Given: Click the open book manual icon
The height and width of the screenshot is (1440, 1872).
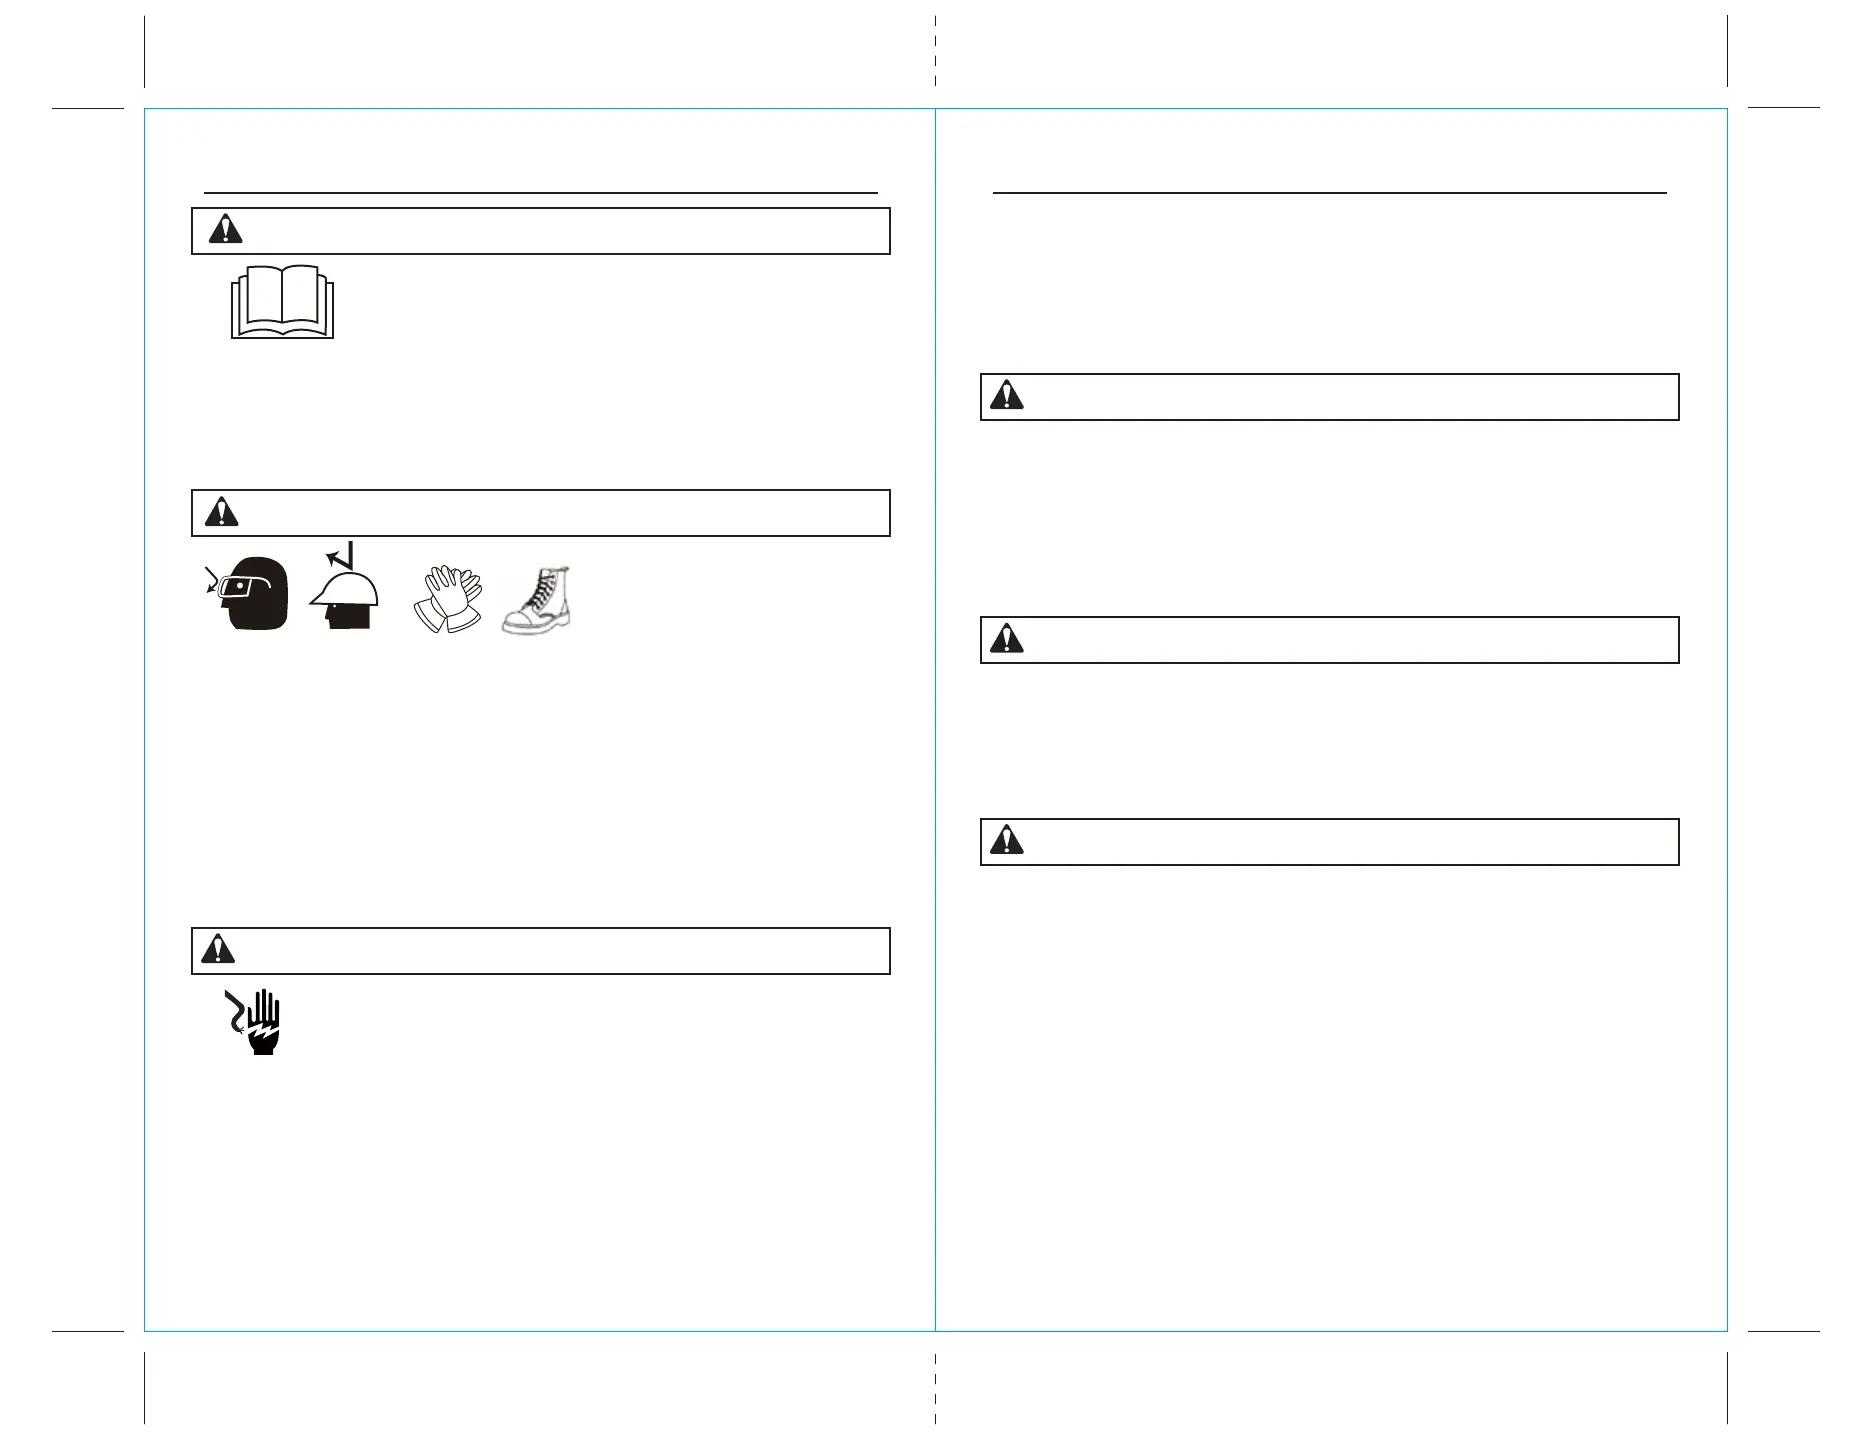Looking at the screenshot, I should tap(282, 301).
